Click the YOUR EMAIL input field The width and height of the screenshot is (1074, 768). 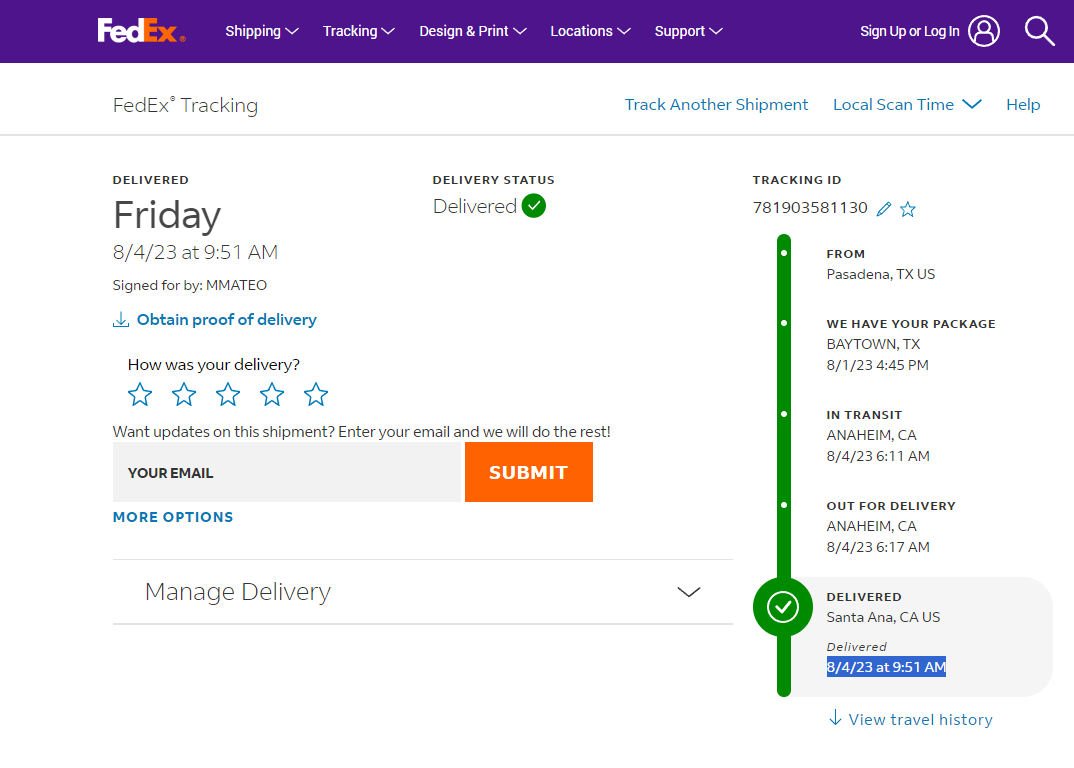tap(288, 472)
